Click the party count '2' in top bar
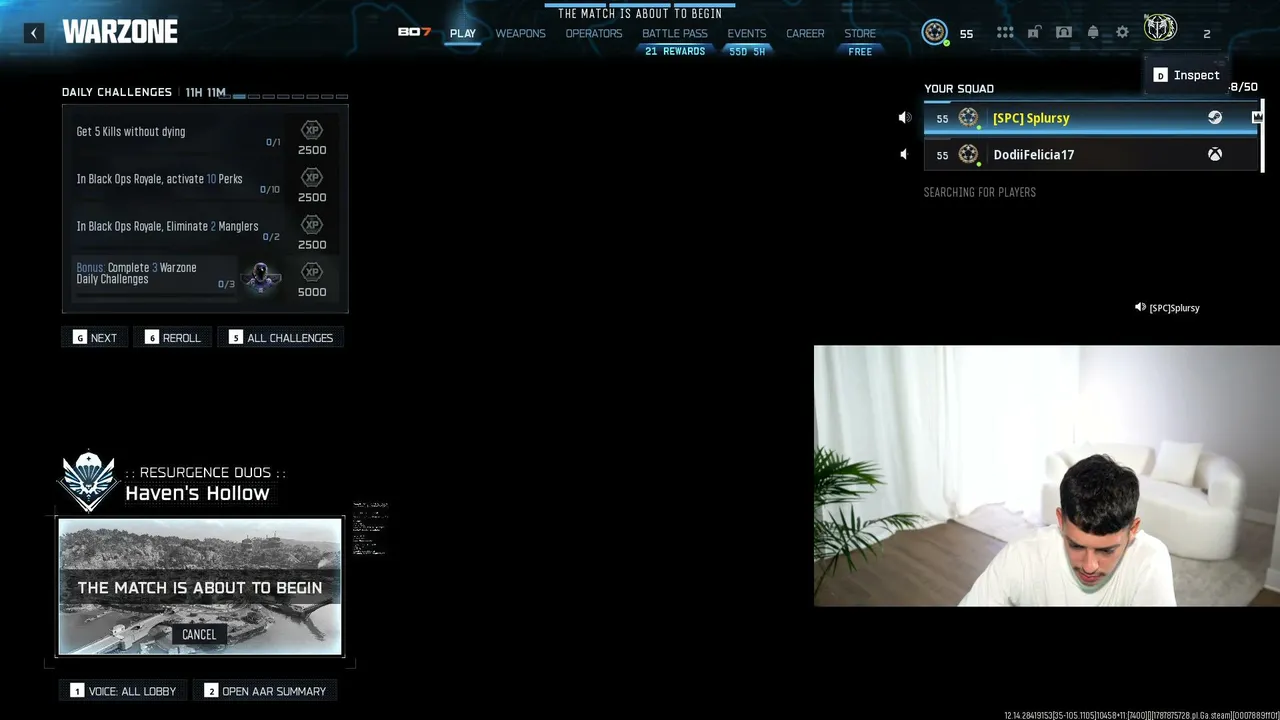This screenshot has width=1280, height=720. click(1206, 34)
